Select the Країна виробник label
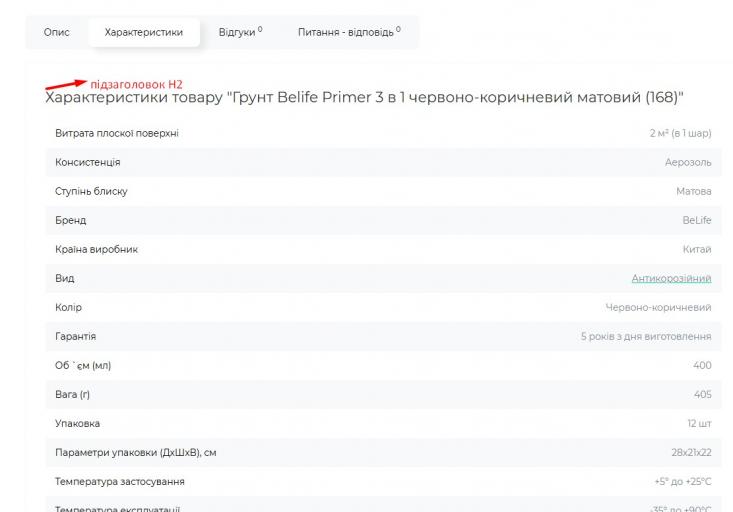The image size is (733, 512). pos(96,249)
